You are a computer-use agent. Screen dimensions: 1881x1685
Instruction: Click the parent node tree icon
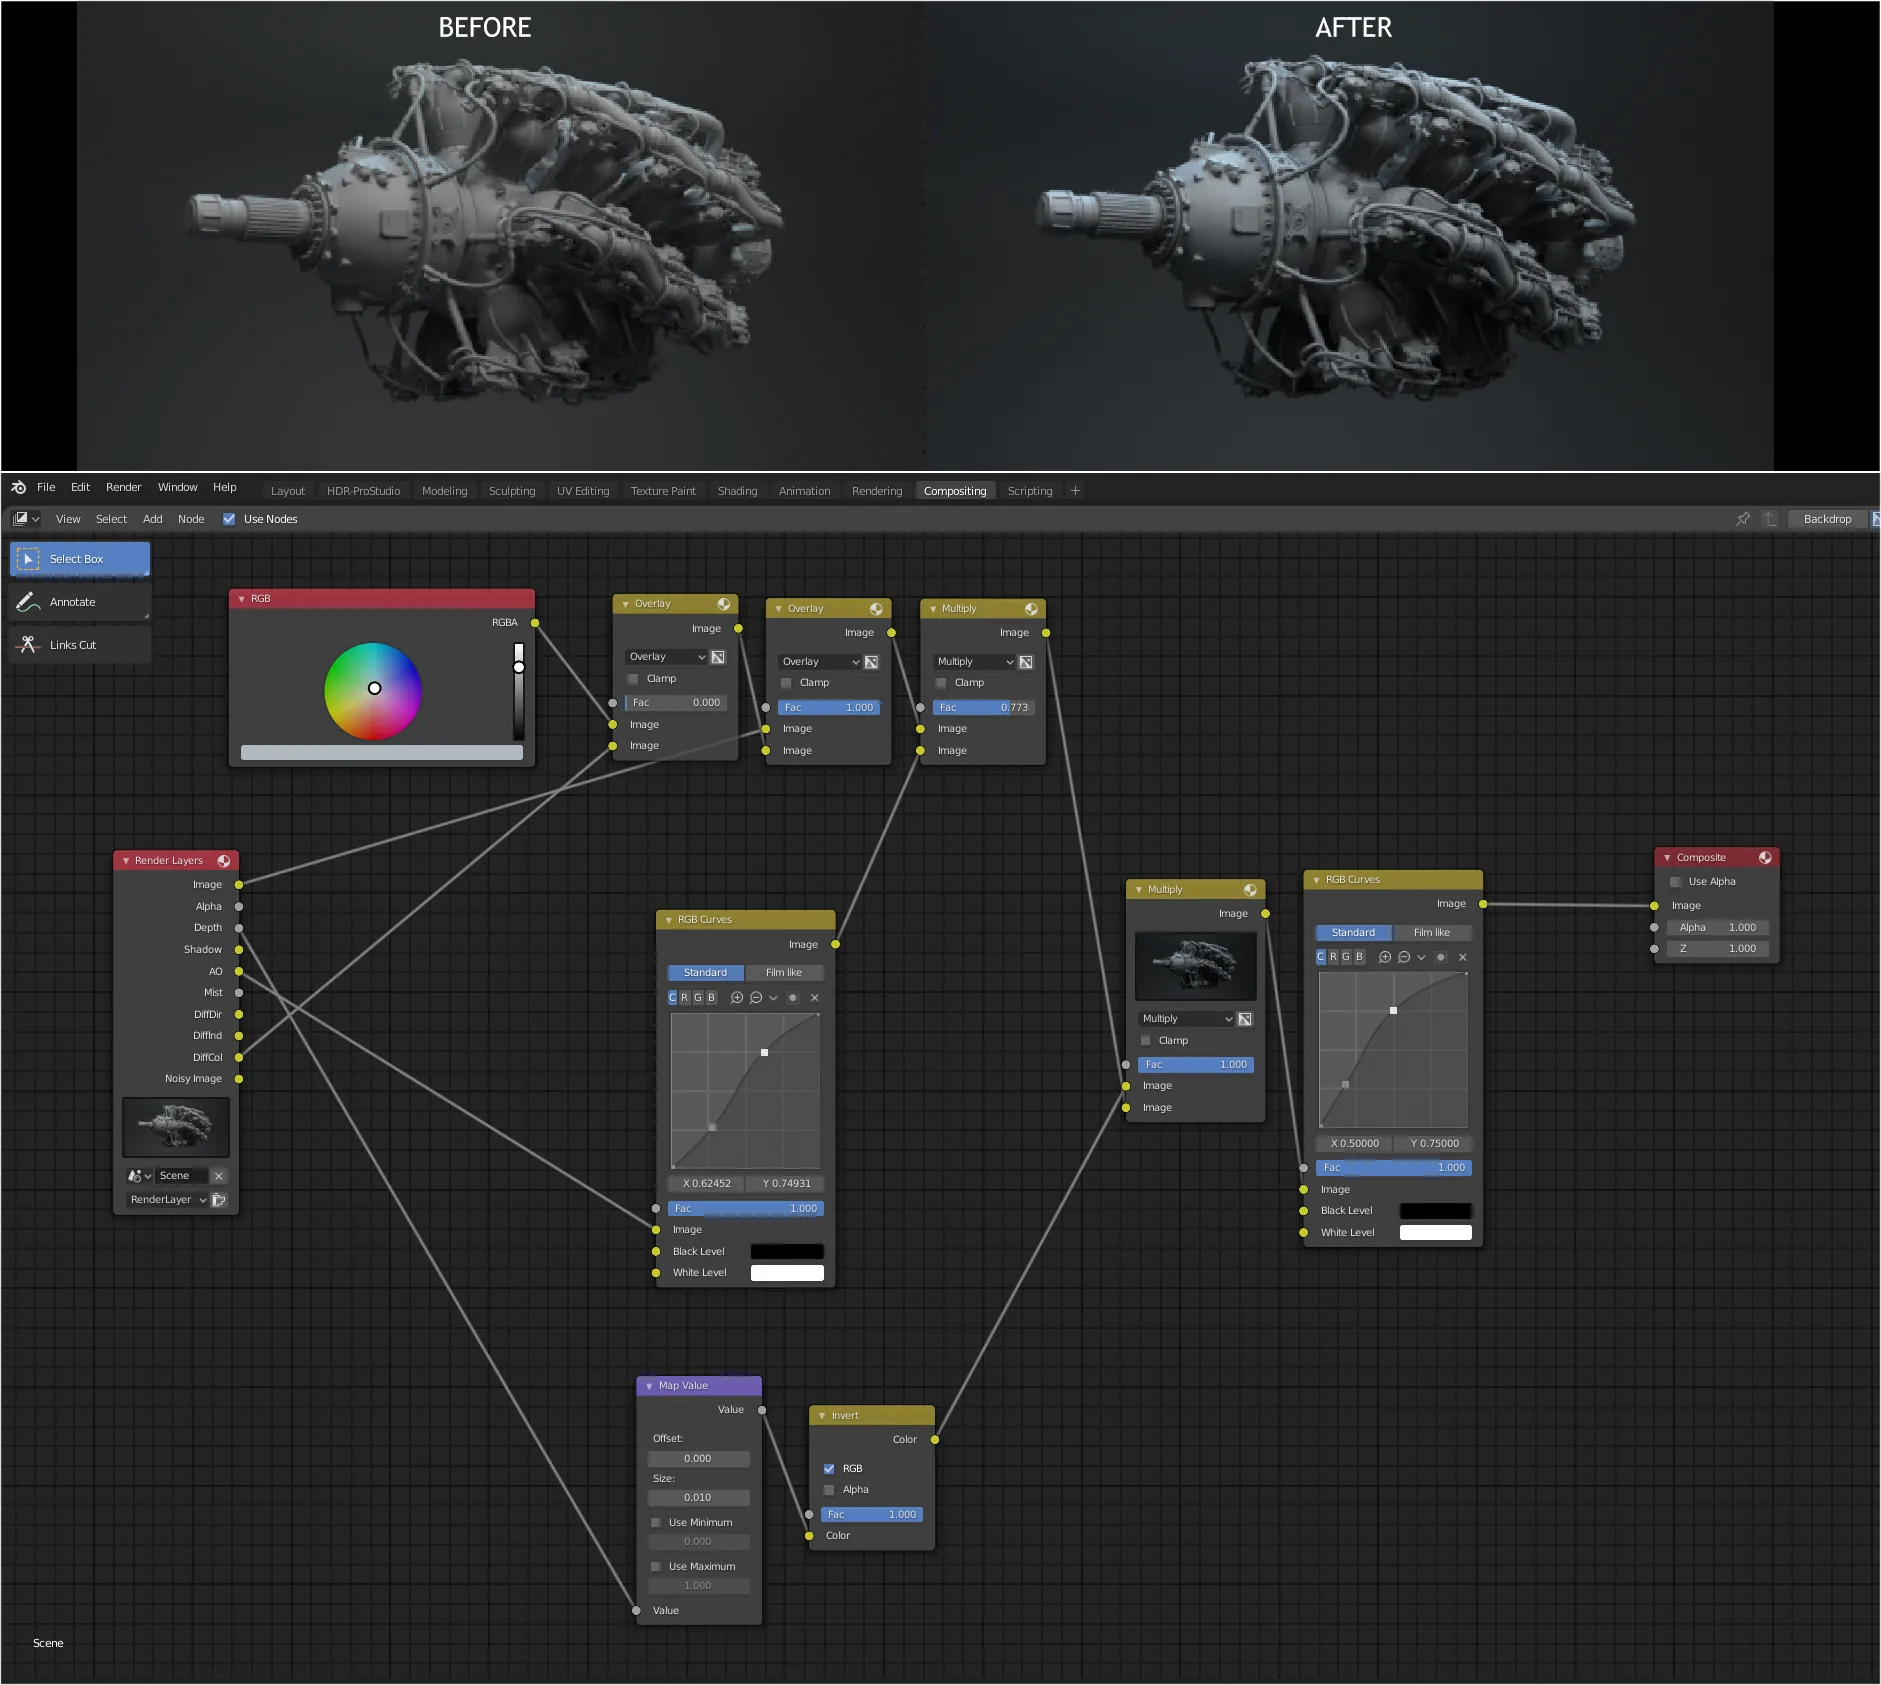coord(1770,519)
